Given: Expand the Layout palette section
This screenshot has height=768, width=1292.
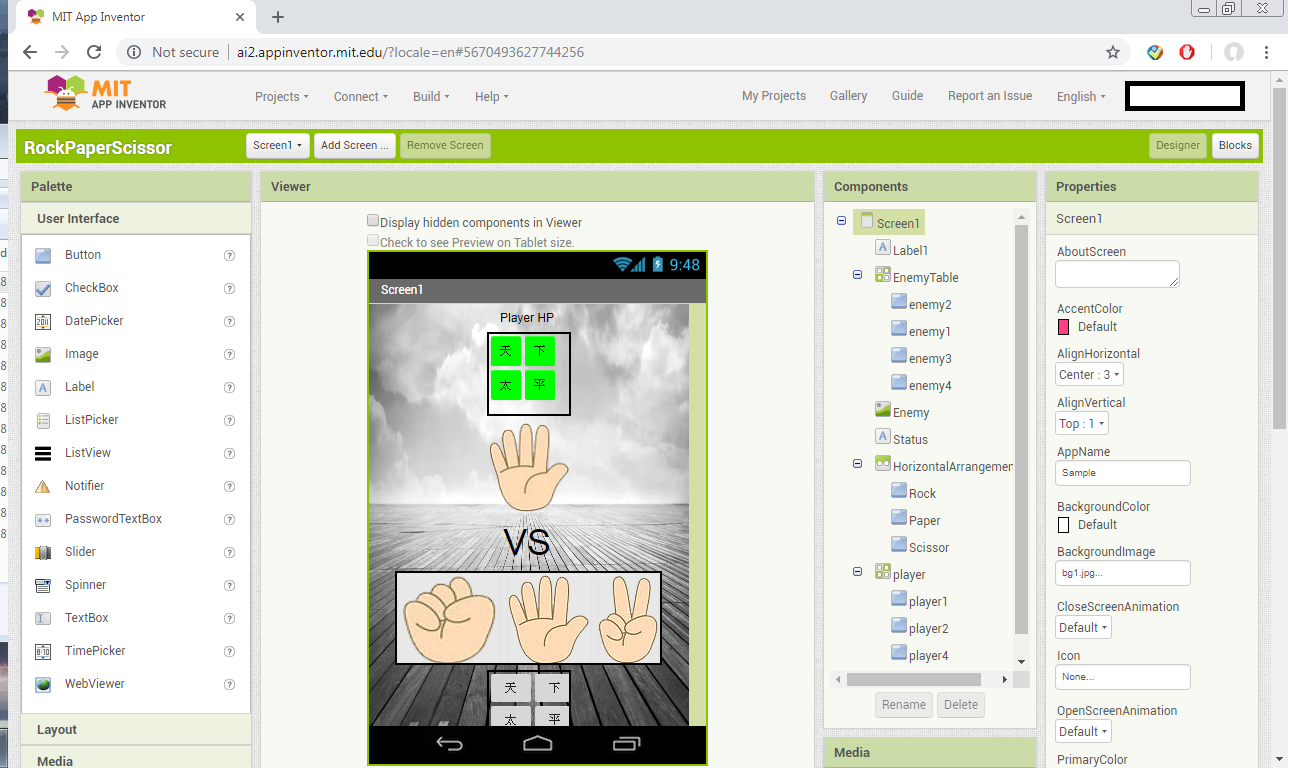Looking at the screenshot, I should tap(136, 730).
